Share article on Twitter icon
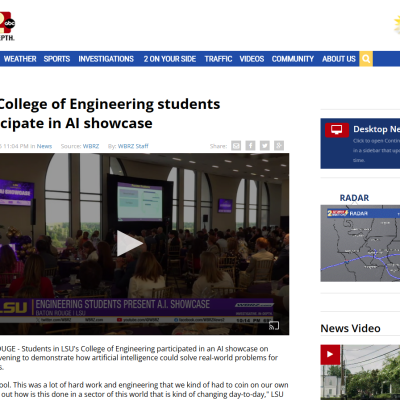This screenshot has height=400, width=400. point(265,146)
